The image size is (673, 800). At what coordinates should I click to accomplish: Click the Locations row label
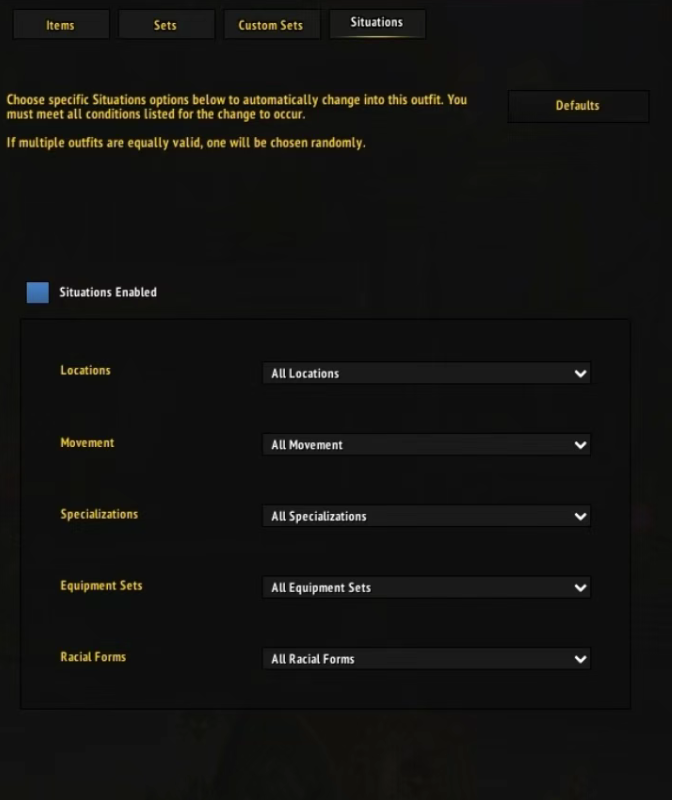click(86, 371)
